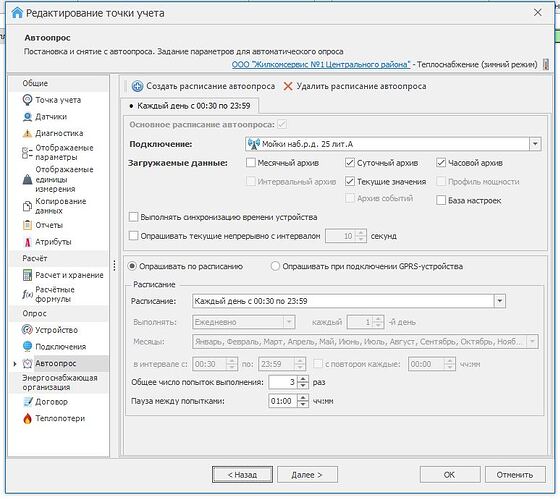Image resolution: width=560 pixels, height=500 pixels.
Task: Open the Выполнять Ежедневно dropdown
Action: [289, 322]
